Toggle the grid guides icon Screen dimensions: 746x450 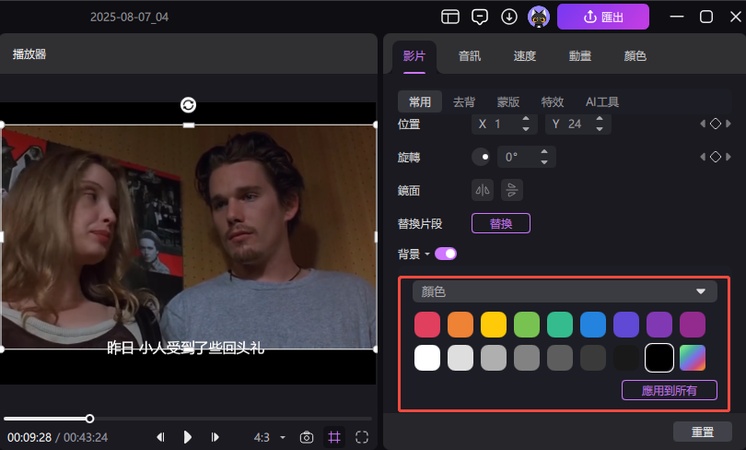334,437
